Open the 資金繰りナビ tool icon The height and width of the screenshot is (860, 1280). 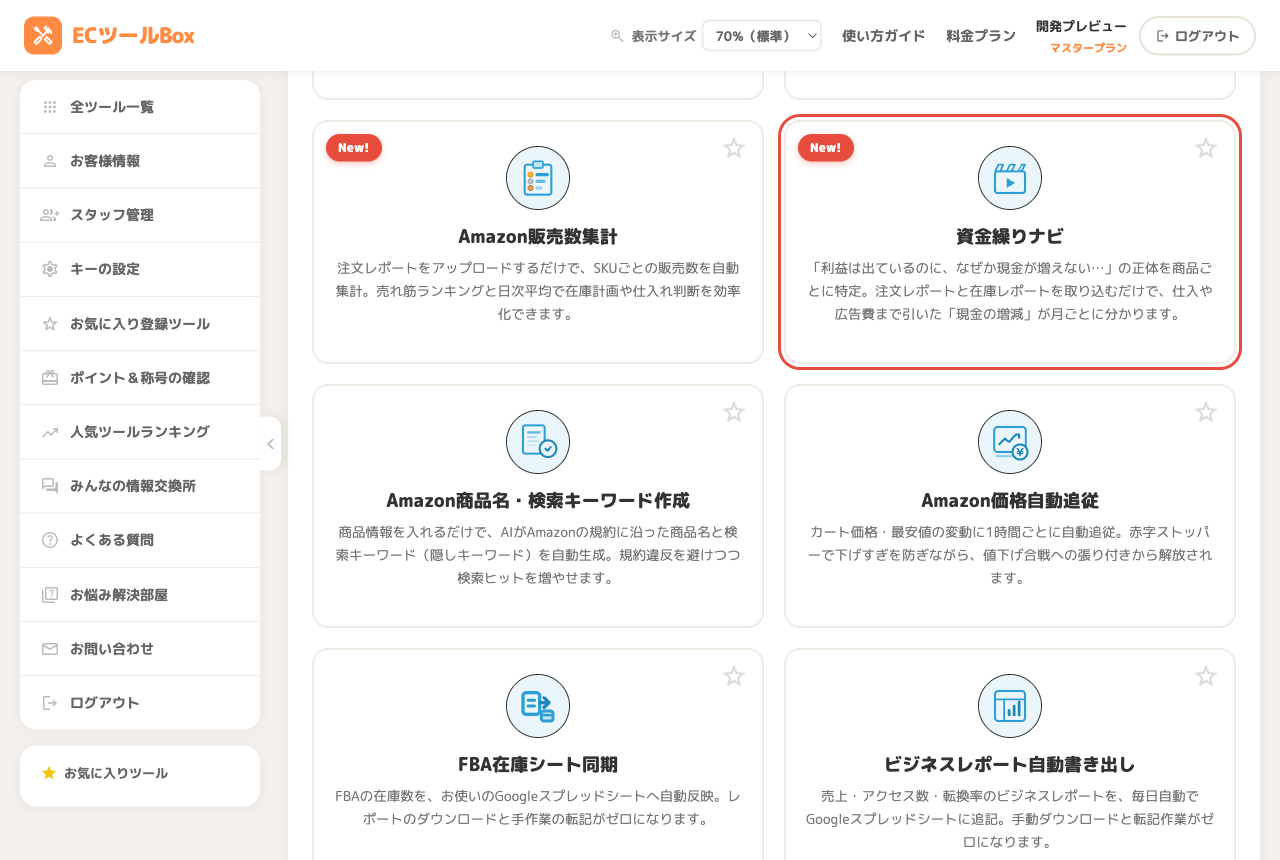click(1010, 178)
